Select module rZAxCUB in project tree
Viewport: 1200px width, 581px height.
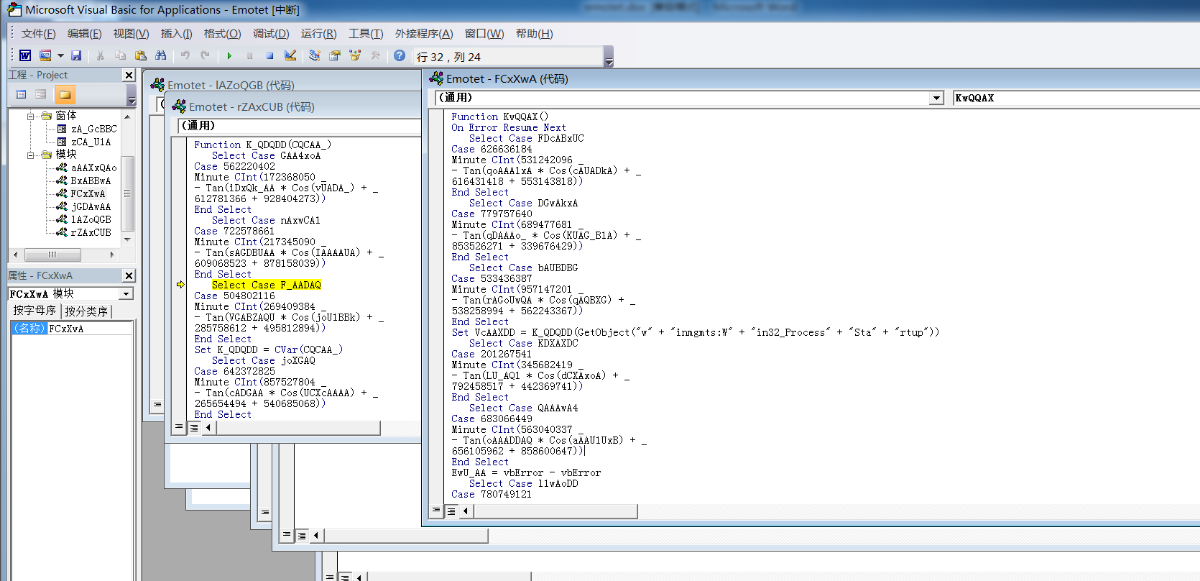coord(91,232)
